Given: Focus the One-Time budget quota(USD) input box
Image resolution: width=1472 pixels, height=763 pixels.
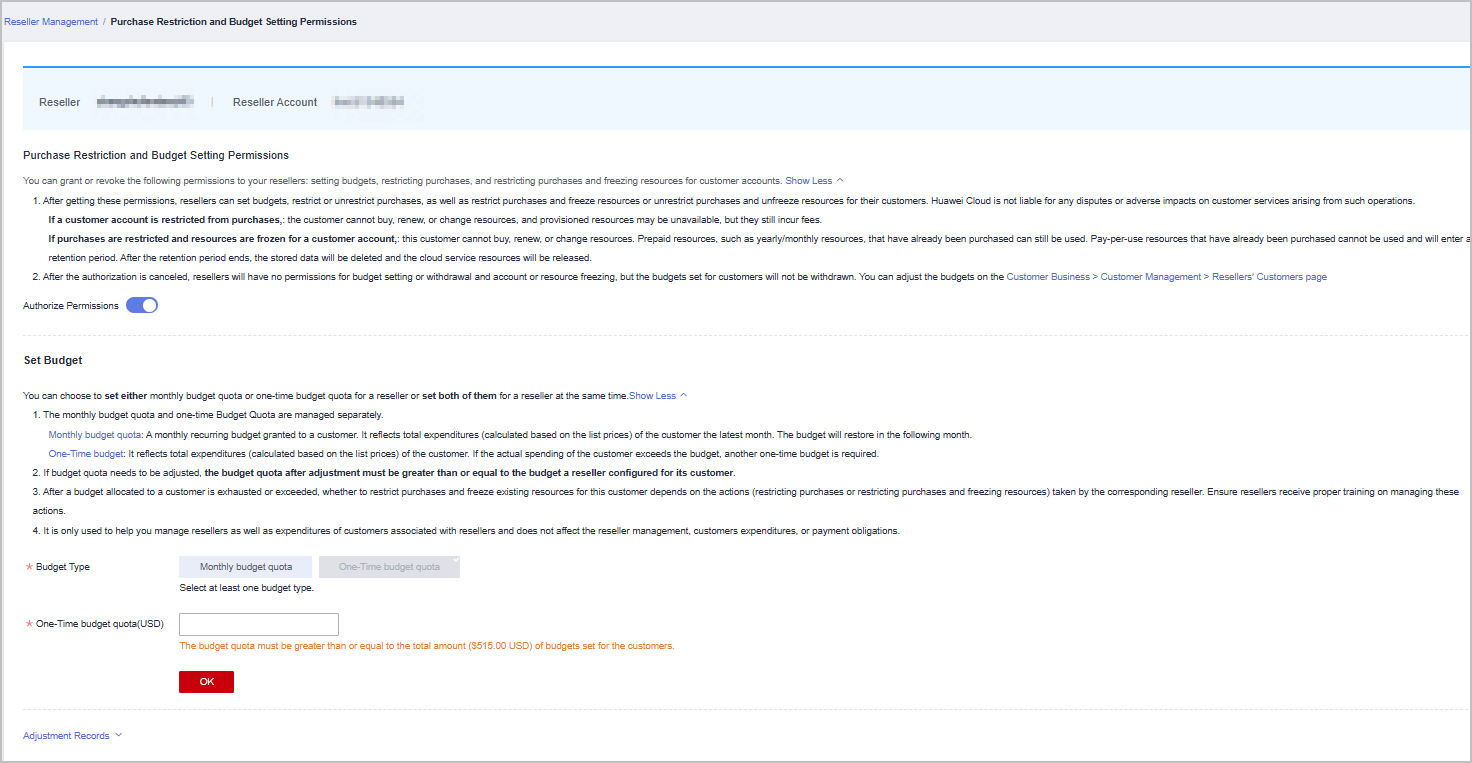Looking at the screenshot, I should pyautogui.click(x=259, y=625).
